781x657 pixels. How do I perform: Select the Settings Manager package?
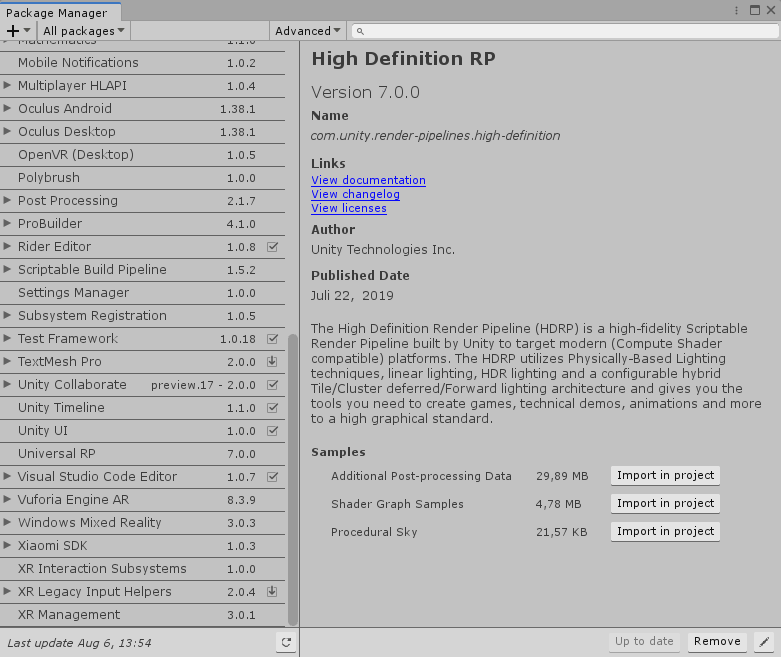coord(142,293)
